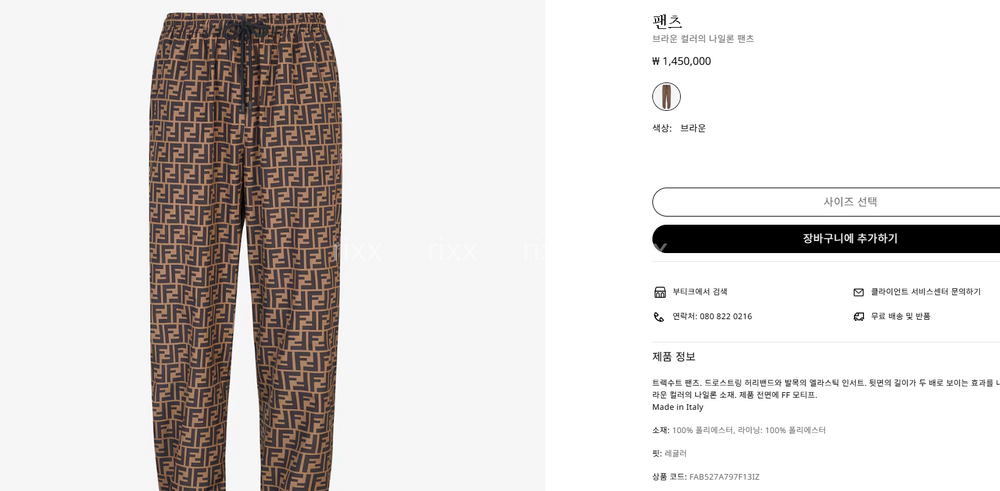This screenshot has width=1000, height=491.
Task: Click the delivery truck icon
Action: coord(858,316)
